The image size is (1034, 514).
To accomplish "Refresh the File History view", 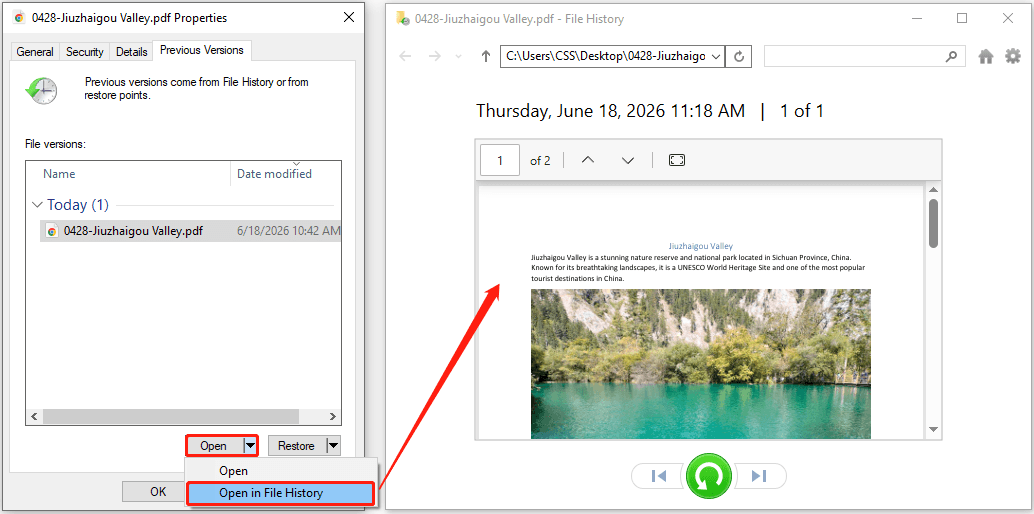I will [739, 57].
